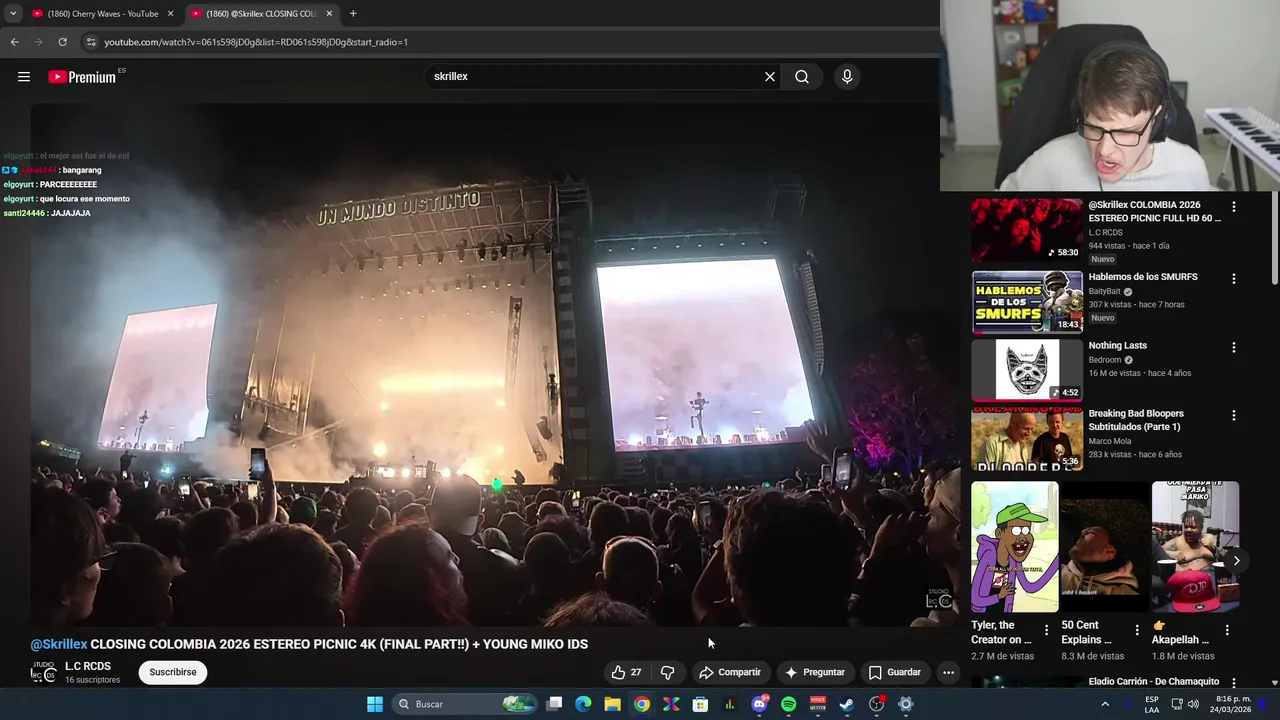Open the 50 Cent Explains short
This screenshot has height=720, width=1280.
(x=1105, y=547)
